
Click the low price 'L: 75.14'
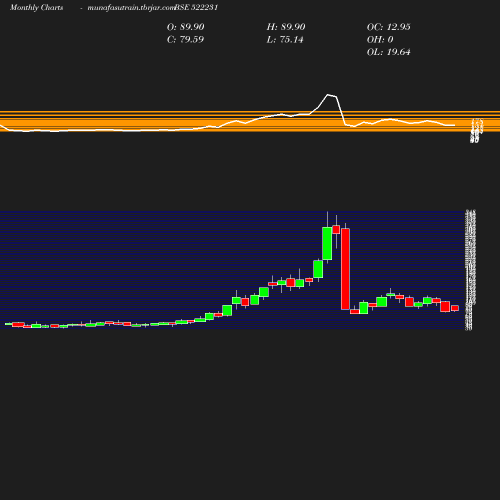(285, 40)
